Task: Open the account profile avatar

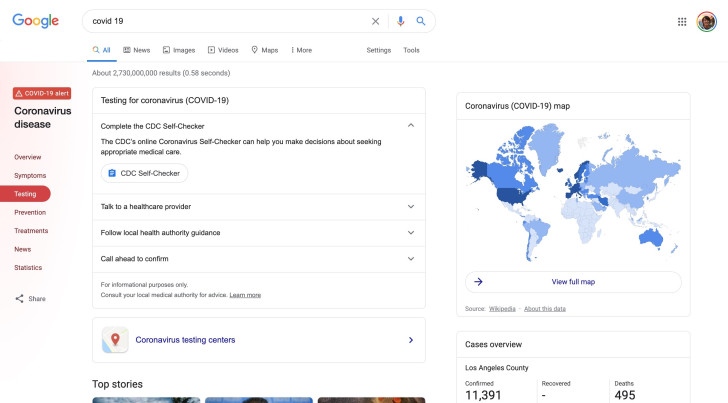Action: (706, 21)
